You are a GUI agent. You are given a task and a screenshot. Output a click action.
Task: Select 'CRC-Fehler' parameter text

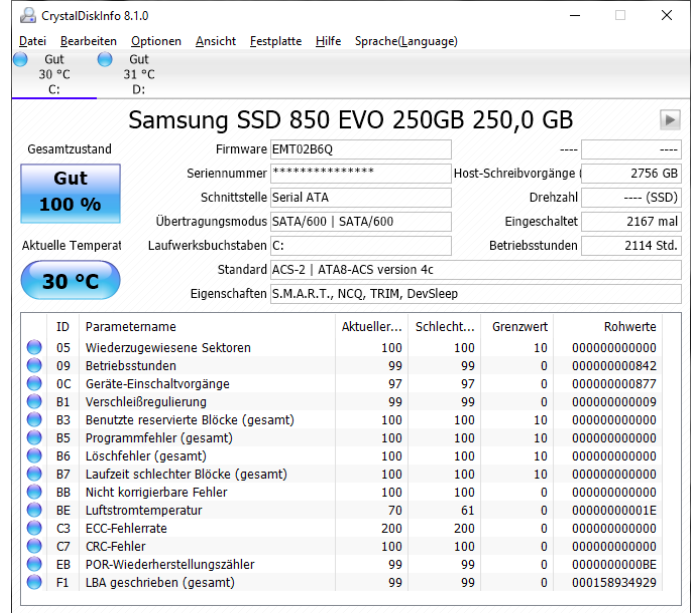[115, 546]
